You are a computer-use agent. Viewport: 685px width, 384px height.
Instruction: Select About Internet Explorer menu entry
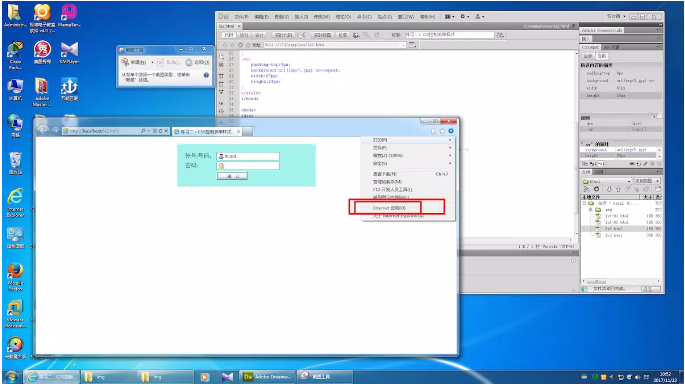coord(398,216)
